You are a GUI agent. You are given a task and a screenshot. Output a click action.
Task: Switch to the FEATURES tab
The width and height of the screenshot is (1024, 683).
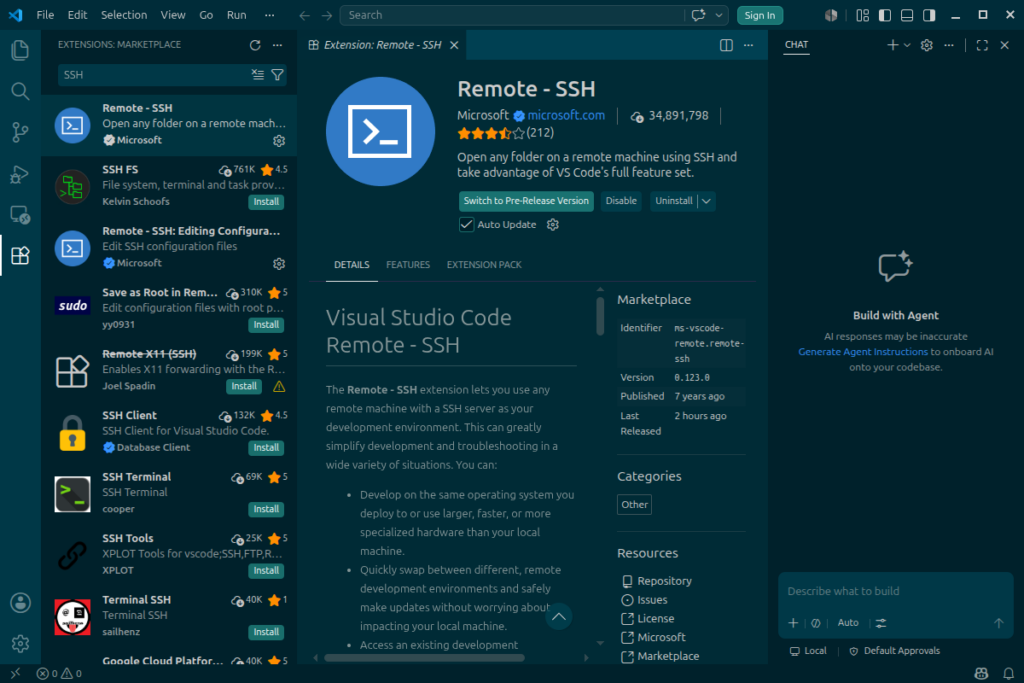coord(408,265)
